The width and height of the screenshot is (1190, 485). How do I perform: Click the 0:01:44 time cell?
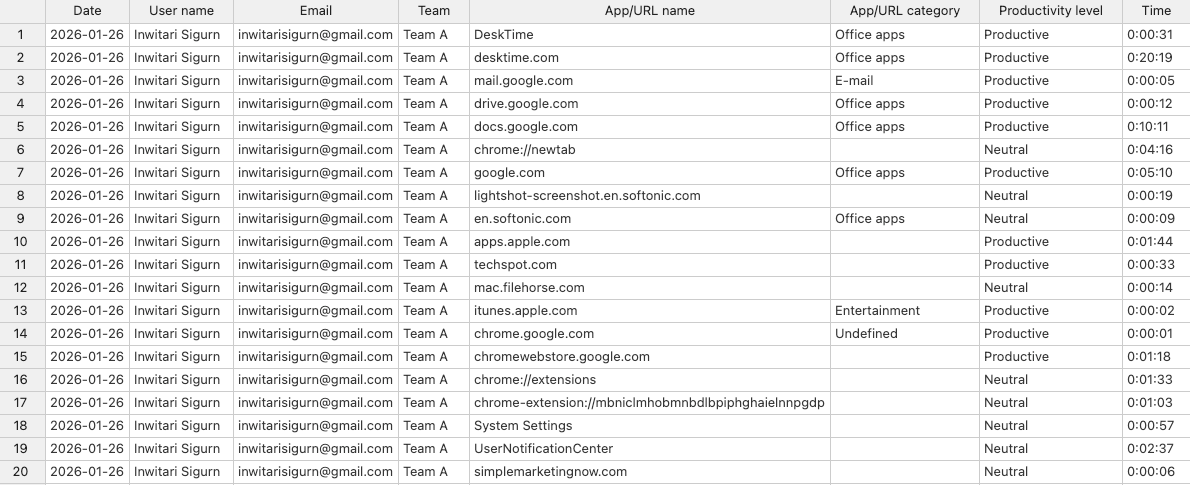1156,242
